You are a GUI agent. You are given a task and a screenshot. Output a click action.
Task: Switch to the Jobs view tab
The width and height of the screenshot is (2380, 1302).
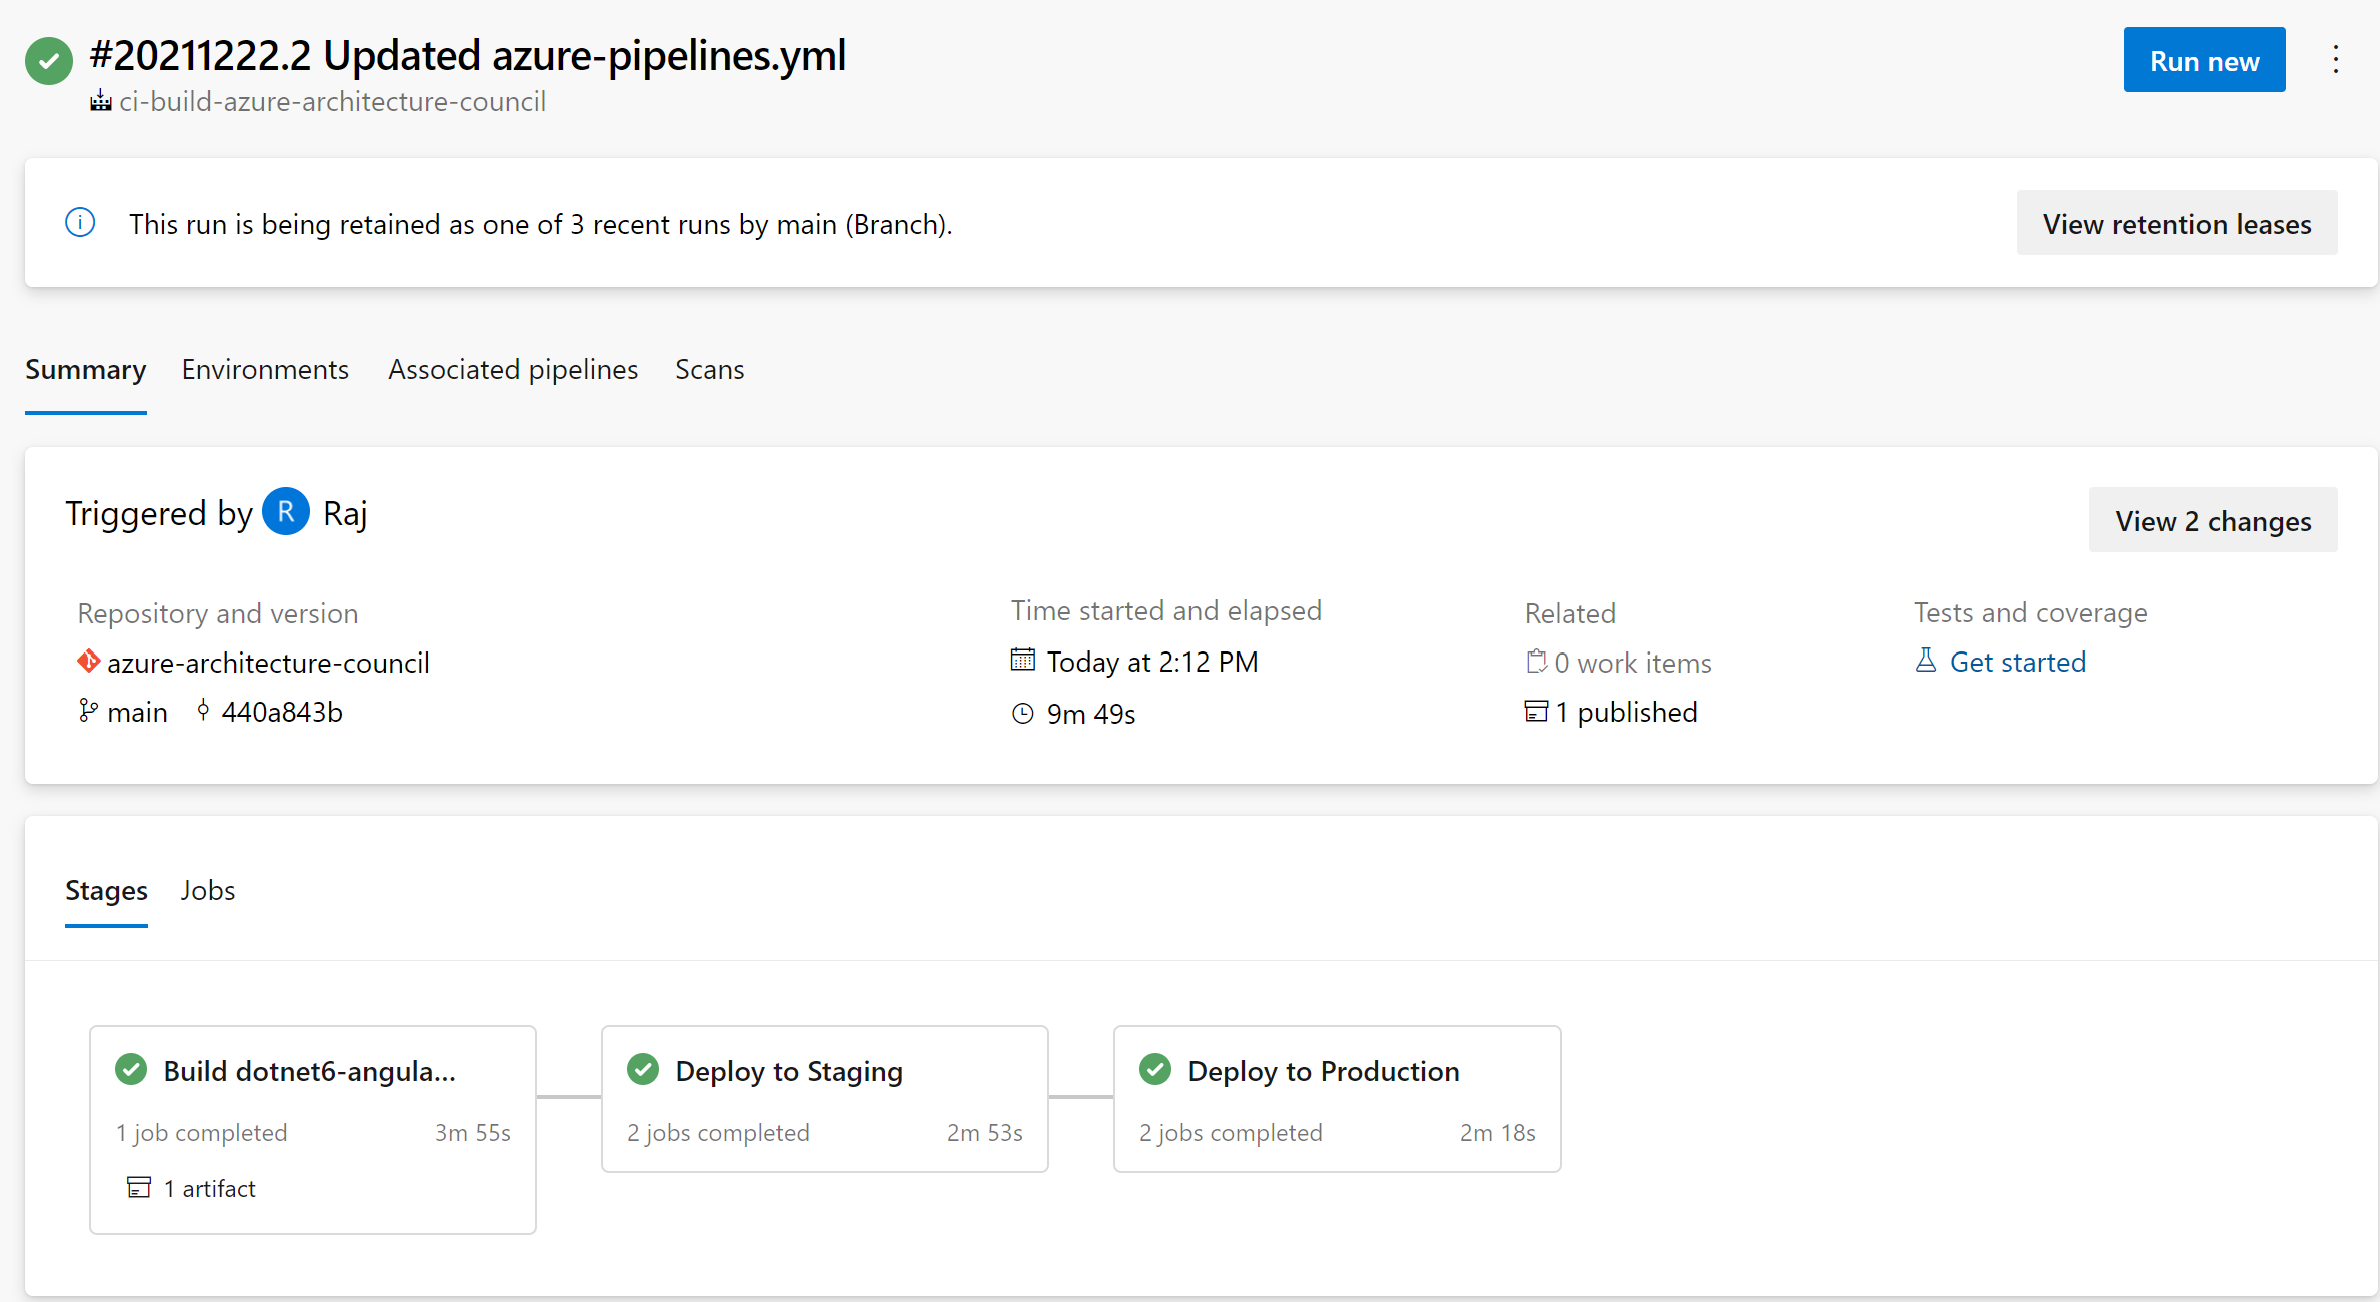(207, 890)
